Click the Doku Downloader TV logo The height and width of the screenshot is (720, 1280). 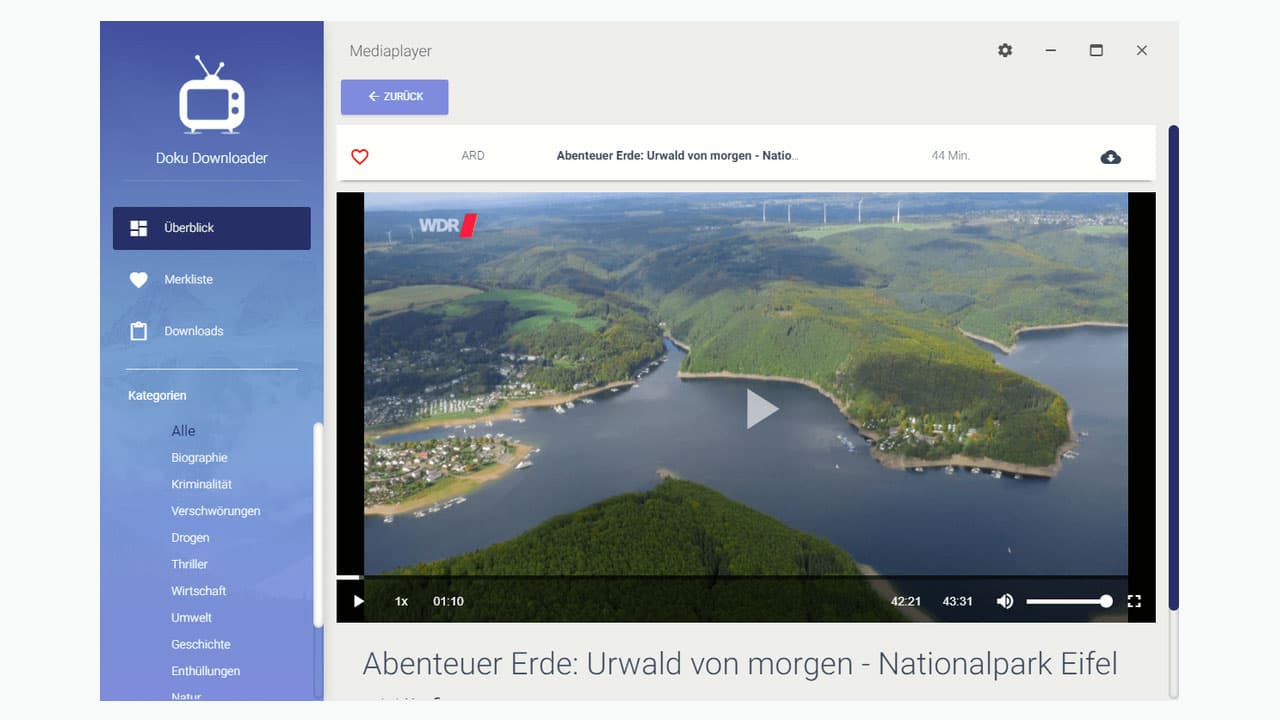pos(211,95)
